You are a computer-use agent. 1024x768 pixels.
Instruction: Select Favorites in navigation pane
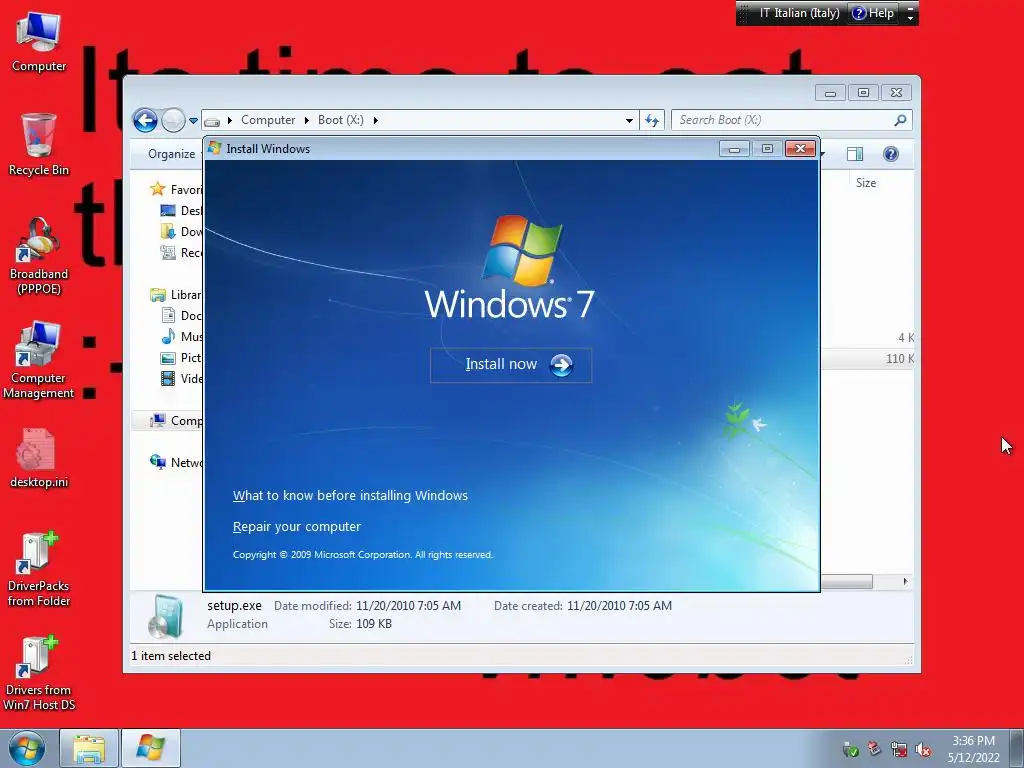(176, 189)
